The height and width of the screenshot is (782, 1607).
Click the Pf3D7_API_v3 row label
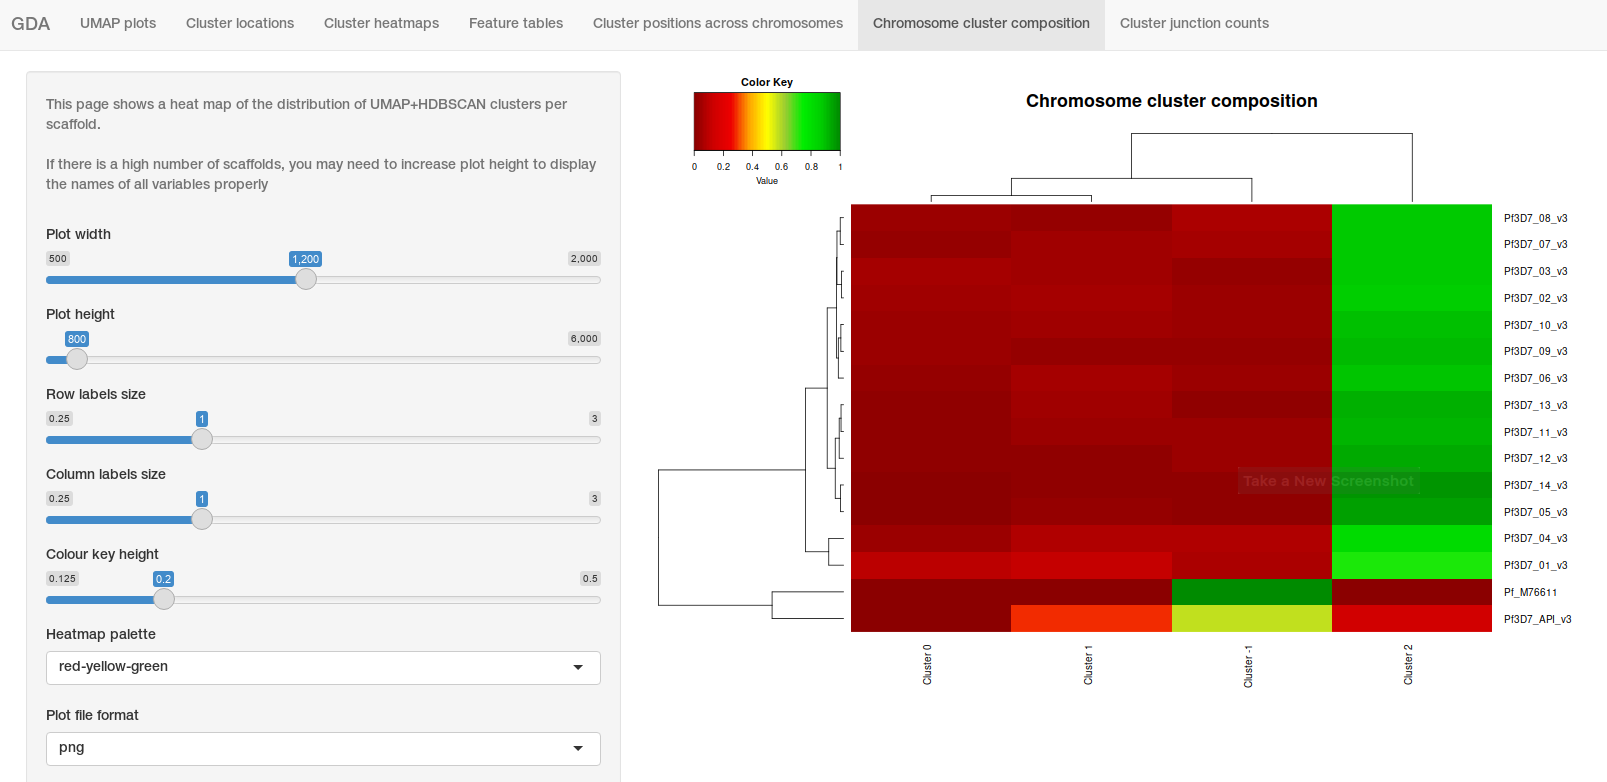(1537, 619)
